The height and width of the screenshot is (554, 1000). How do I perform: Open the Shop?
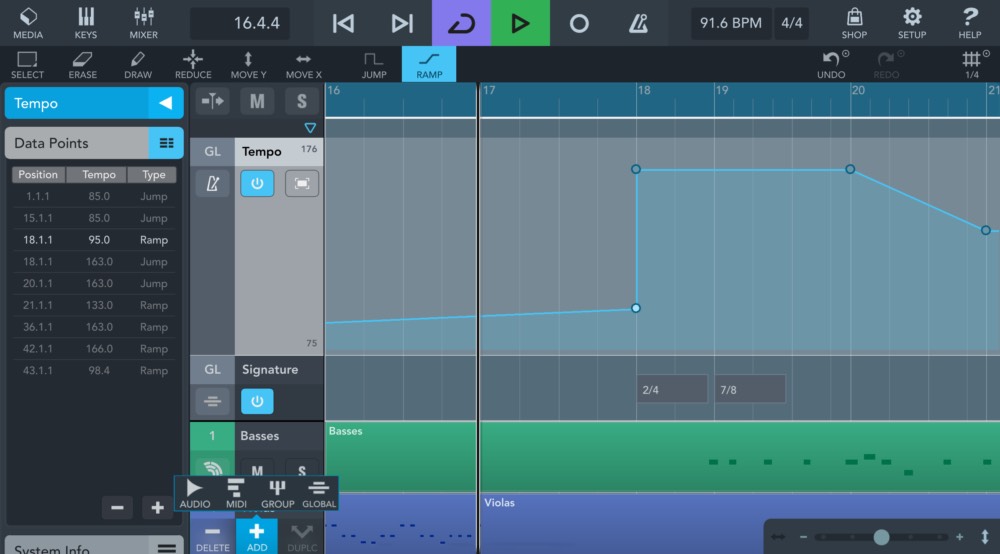[854, 23]
